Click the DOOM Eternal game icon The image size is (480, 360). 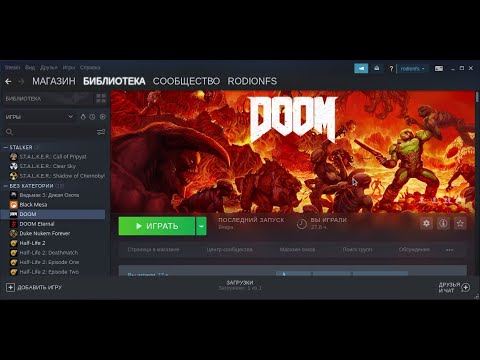14,224
